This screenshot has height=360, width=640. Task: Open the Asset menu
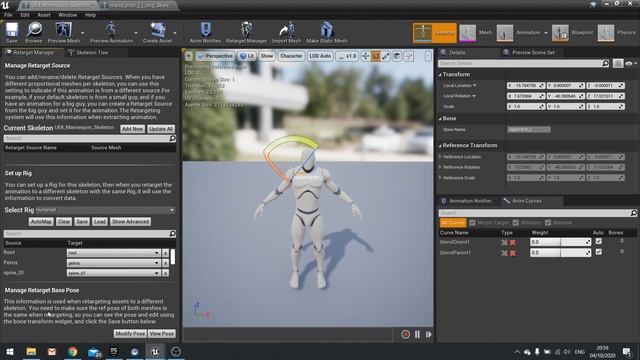coord(44,15)
